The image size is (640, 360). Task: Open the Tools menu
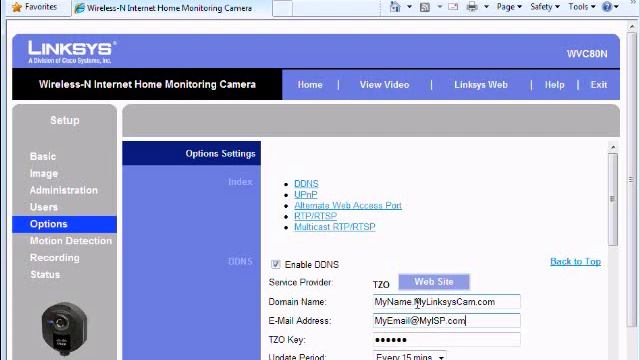(x=582, y=7)
